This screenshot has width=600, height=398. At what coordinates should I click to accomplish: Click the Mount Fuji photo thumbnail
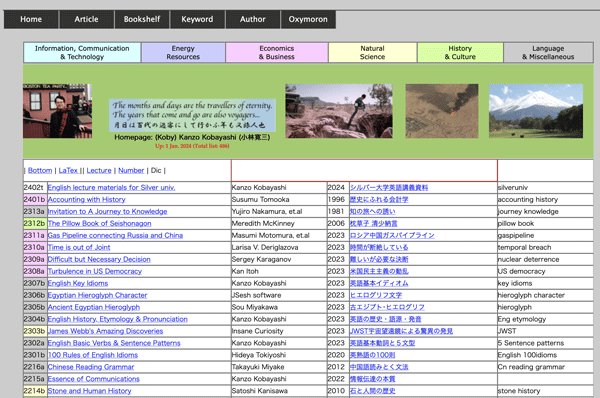(536, 111)
